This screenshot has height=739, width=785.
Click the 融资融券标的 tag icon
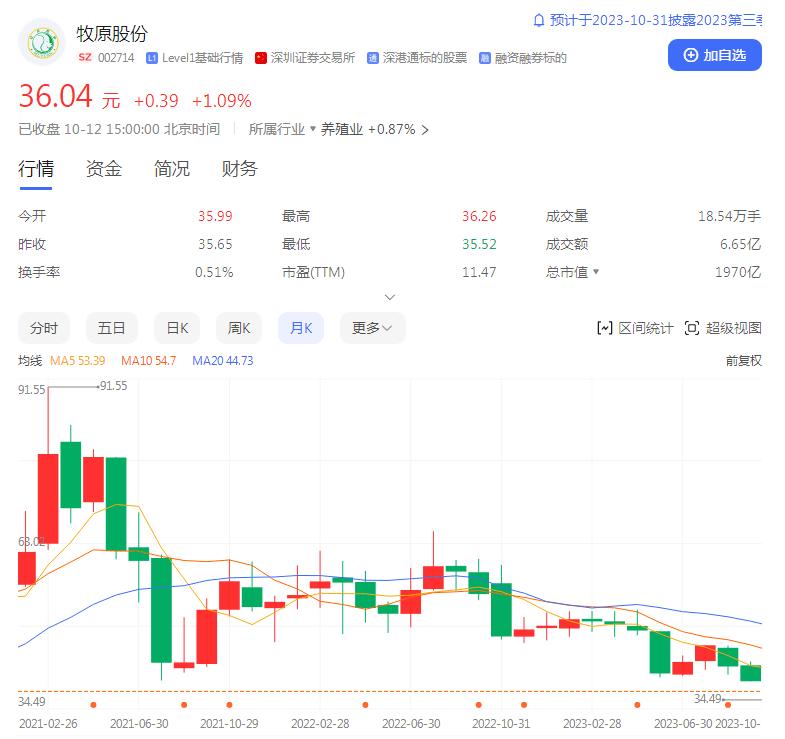(485, 58)
